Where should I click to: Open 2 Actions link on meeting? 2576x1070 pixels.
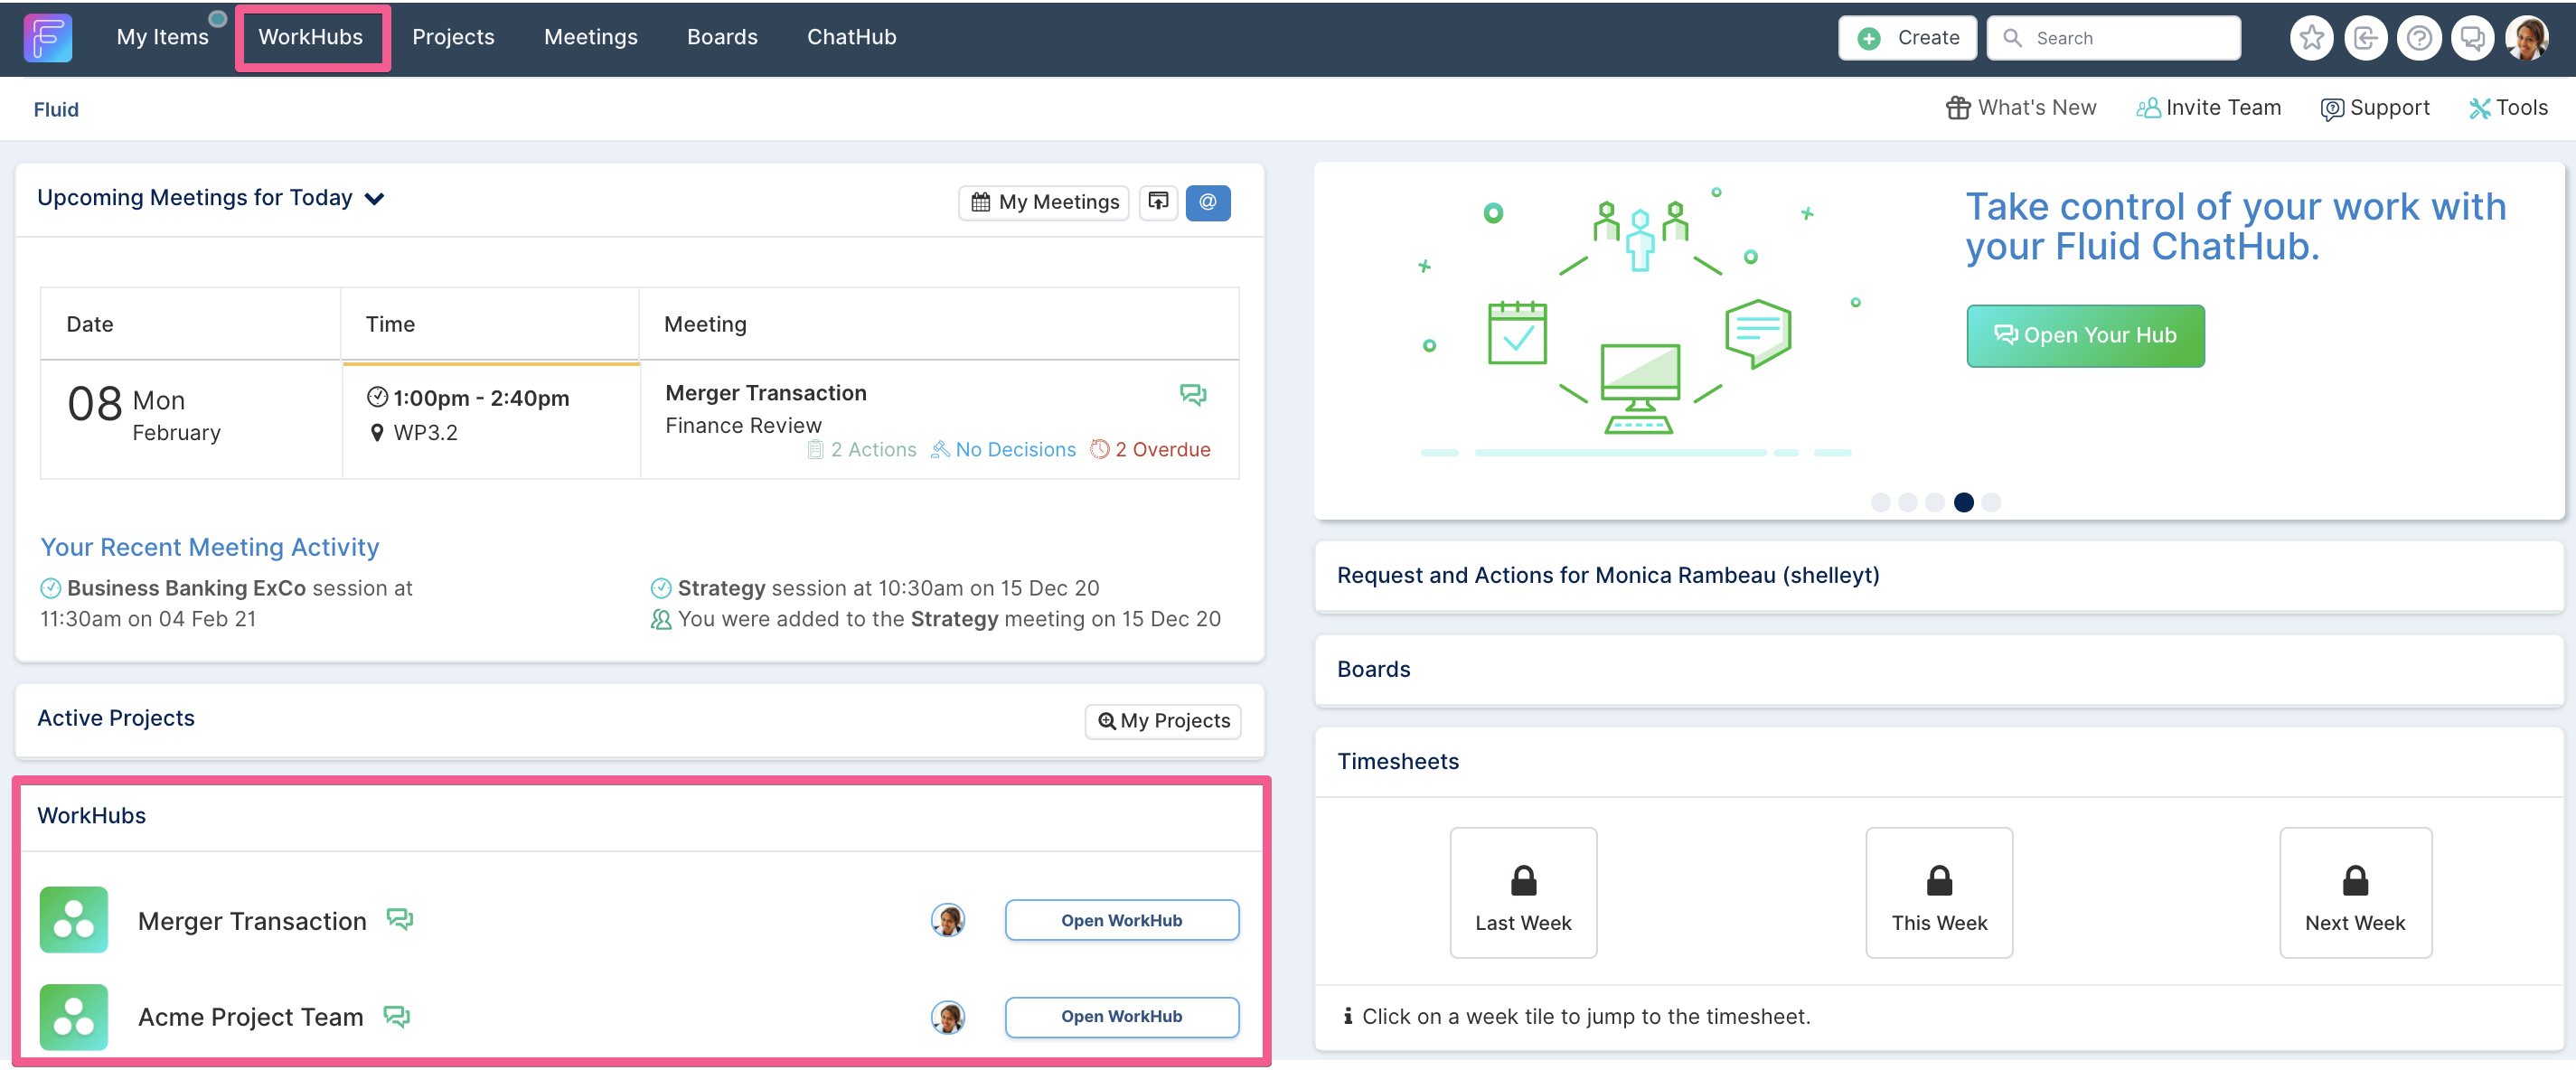click(x=862, y=450)
